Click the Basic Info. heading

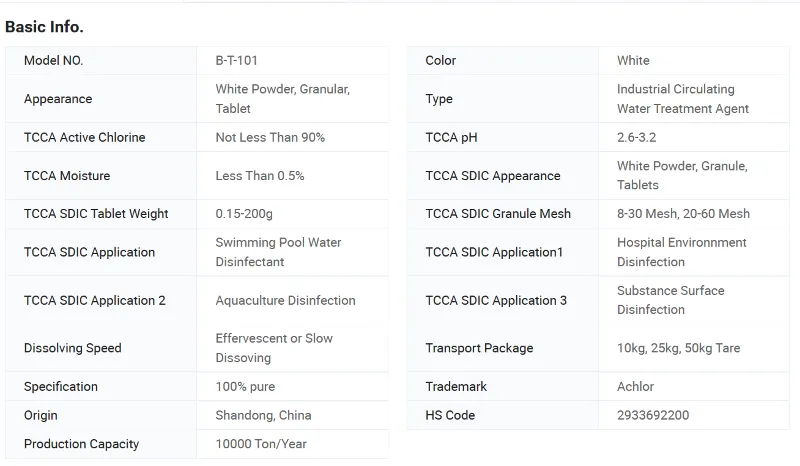44,26
